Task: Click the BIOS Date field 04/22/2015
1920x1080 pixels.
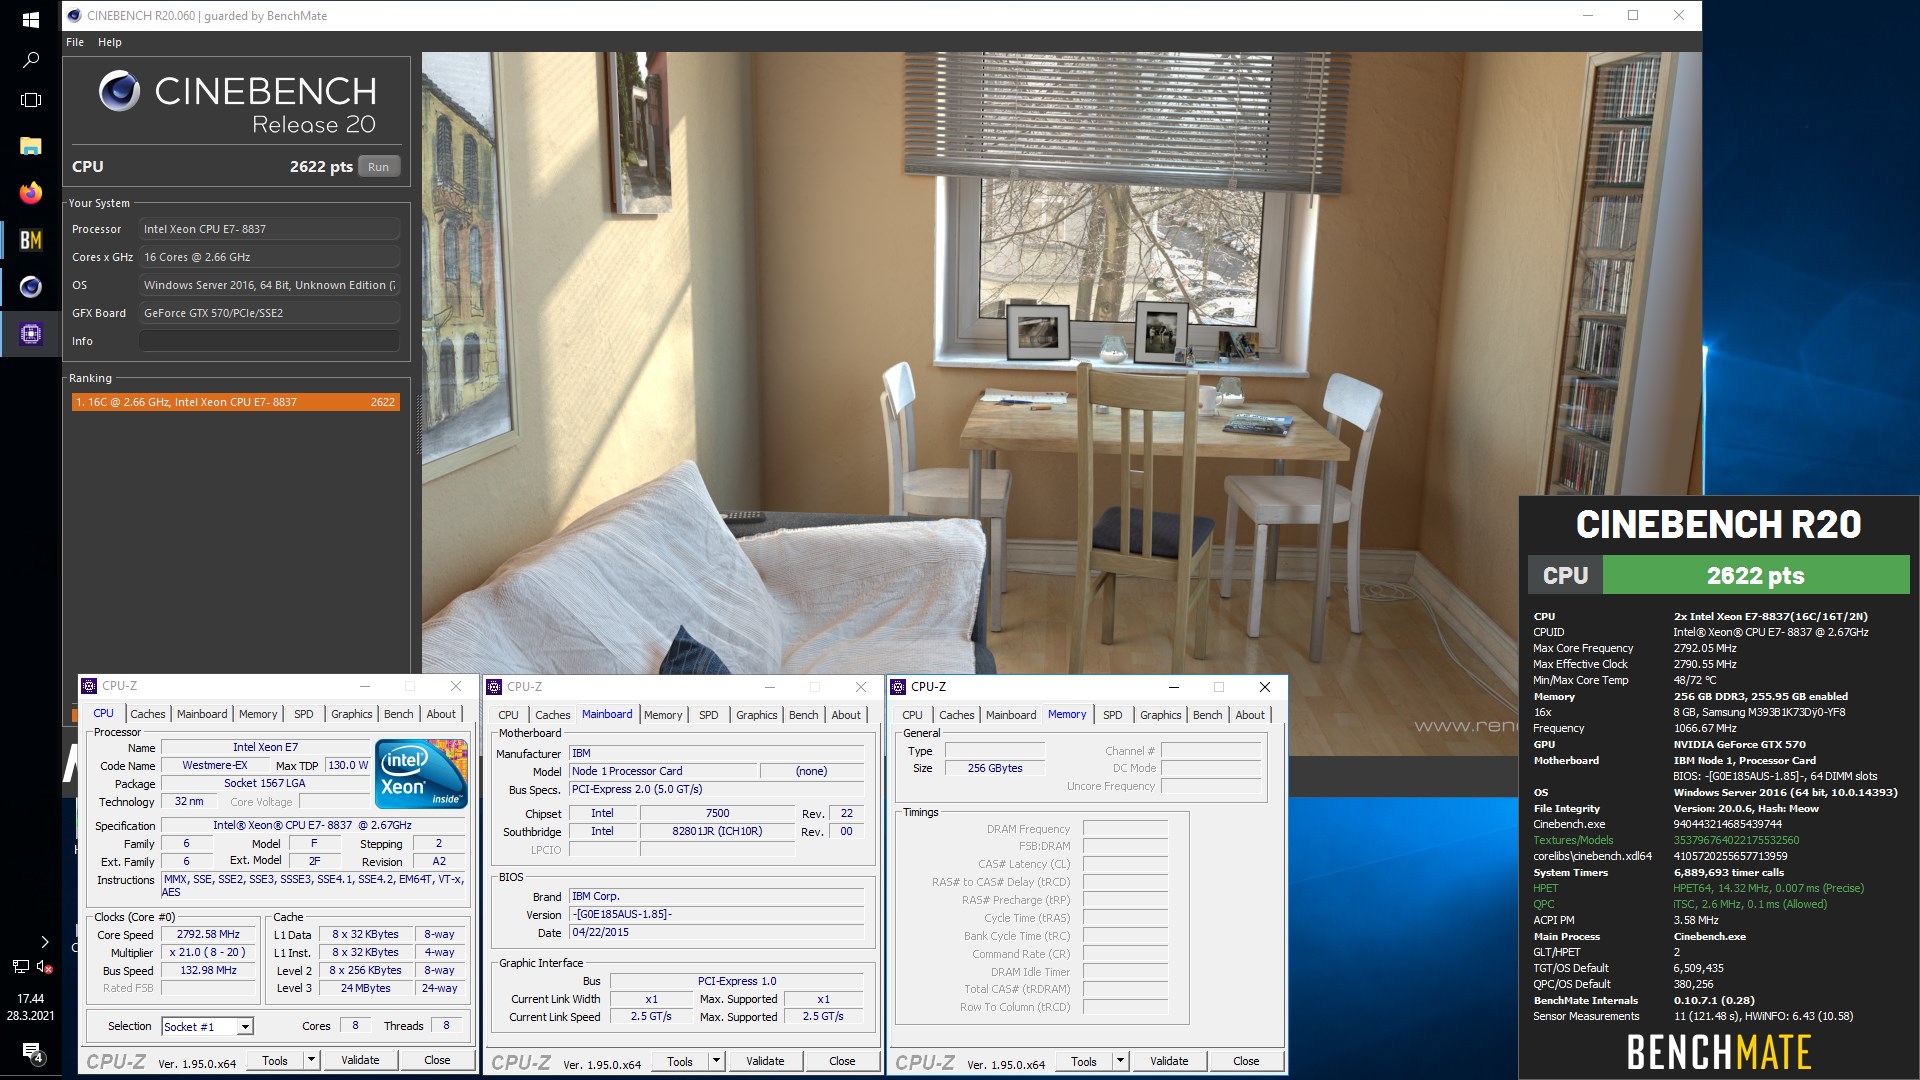Action: (716, 932)
